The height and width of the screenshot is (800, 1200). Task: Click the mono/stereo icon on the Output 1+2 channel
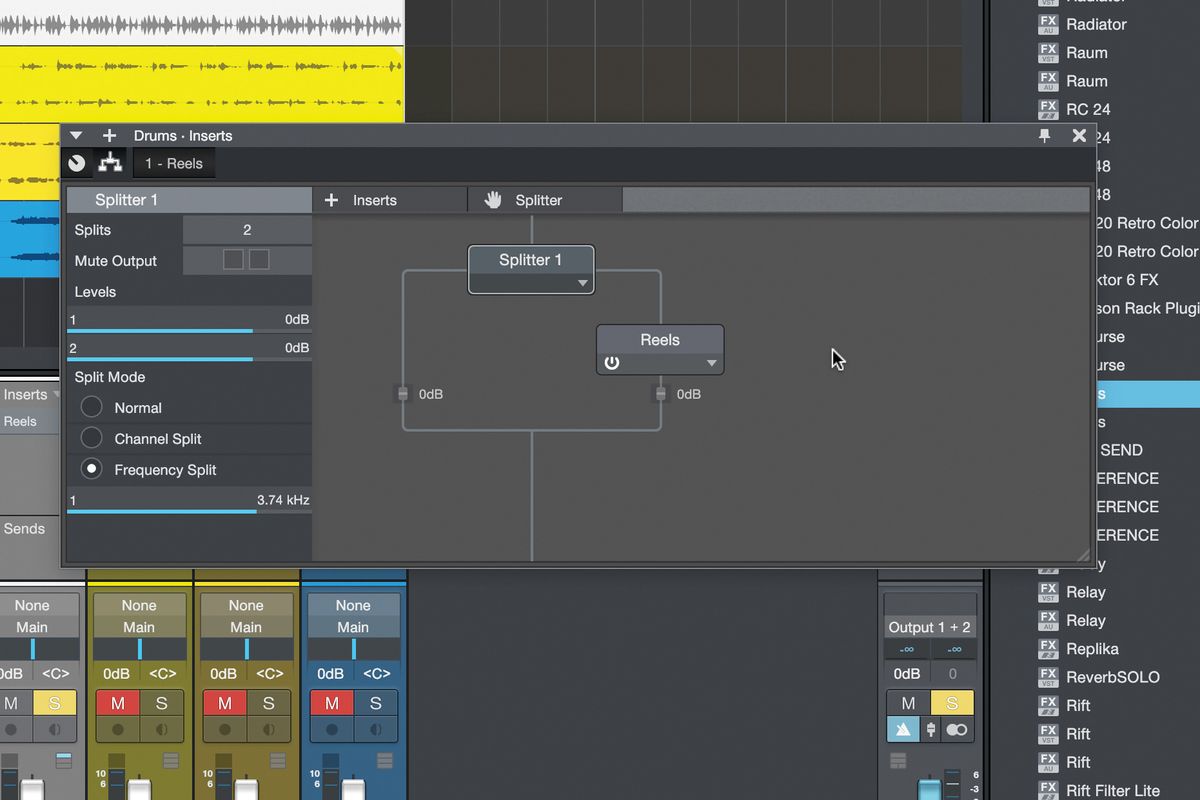(956, 729)
